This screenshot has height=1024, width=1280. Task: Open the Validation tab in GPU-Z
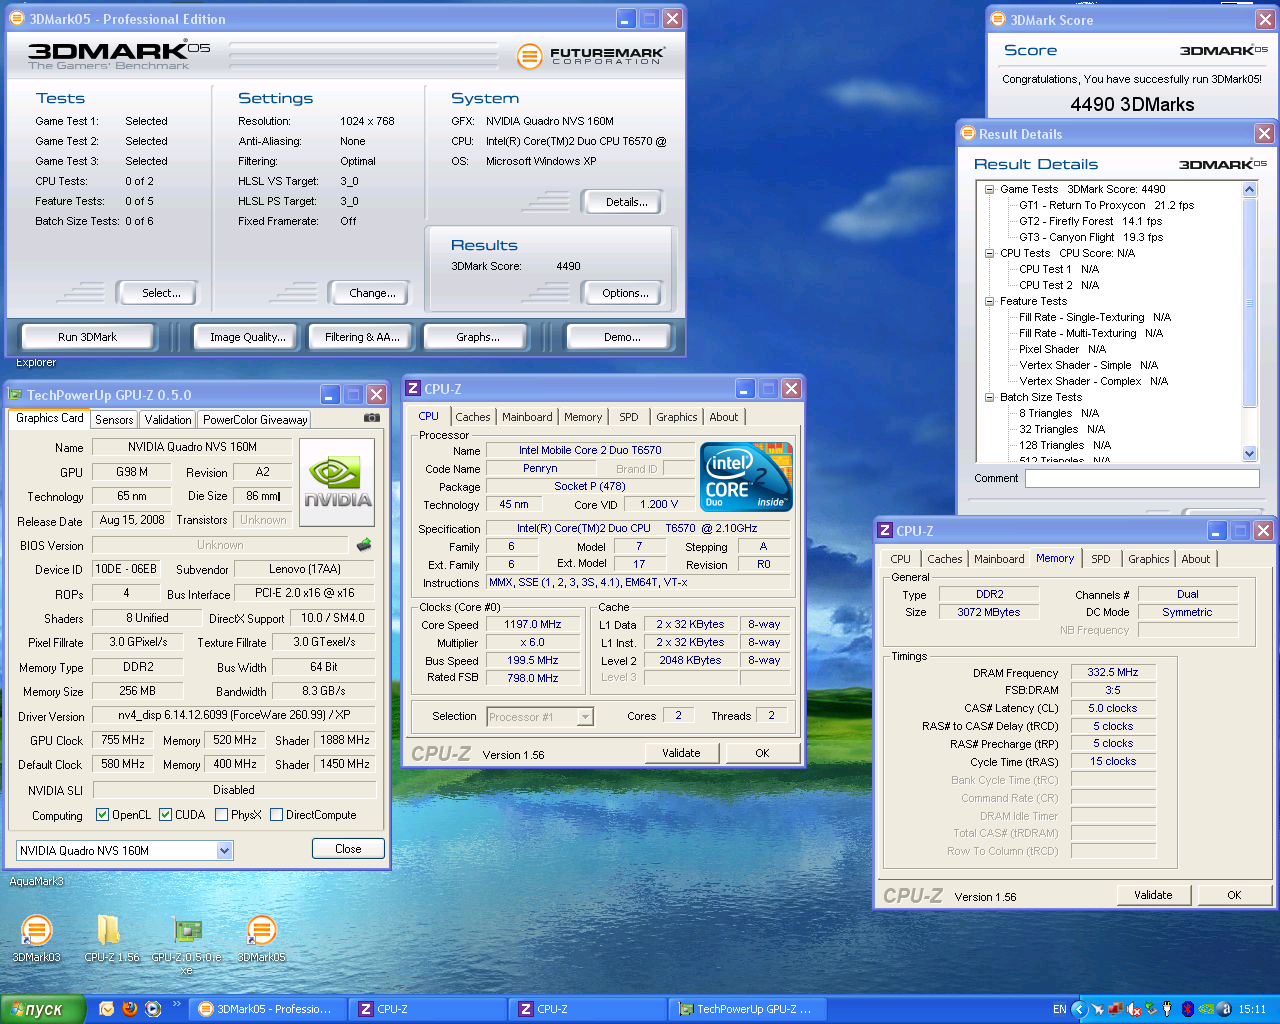pos(167,420)
